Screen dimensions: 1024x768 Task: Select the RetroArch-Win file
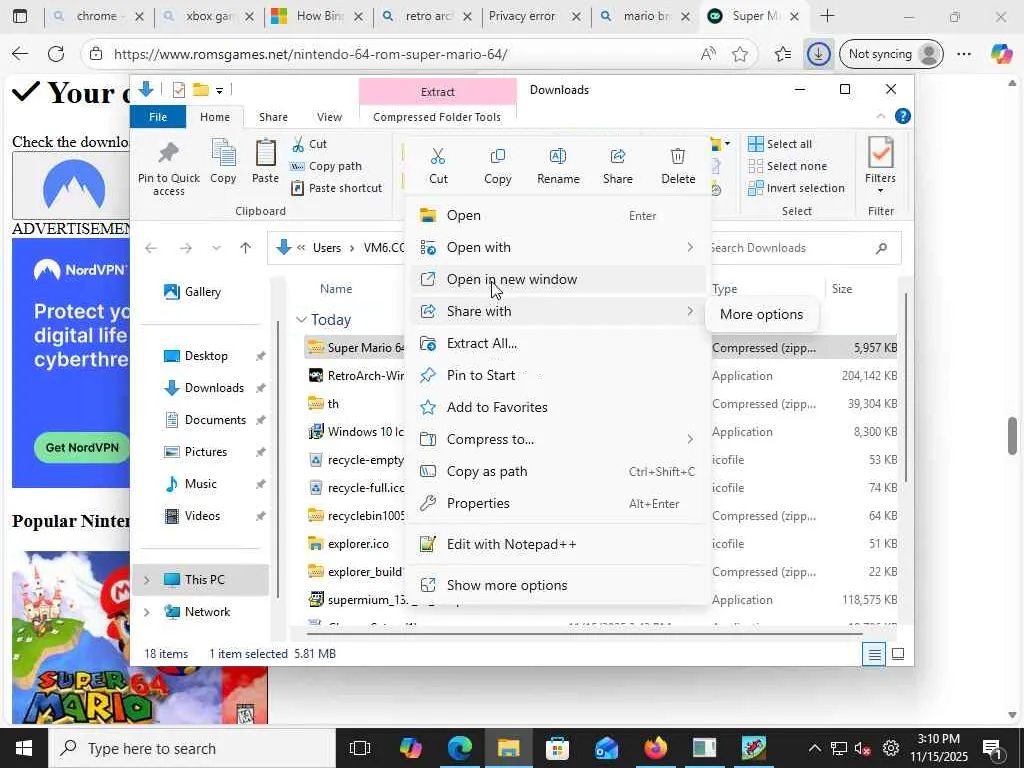pos(356,376)
